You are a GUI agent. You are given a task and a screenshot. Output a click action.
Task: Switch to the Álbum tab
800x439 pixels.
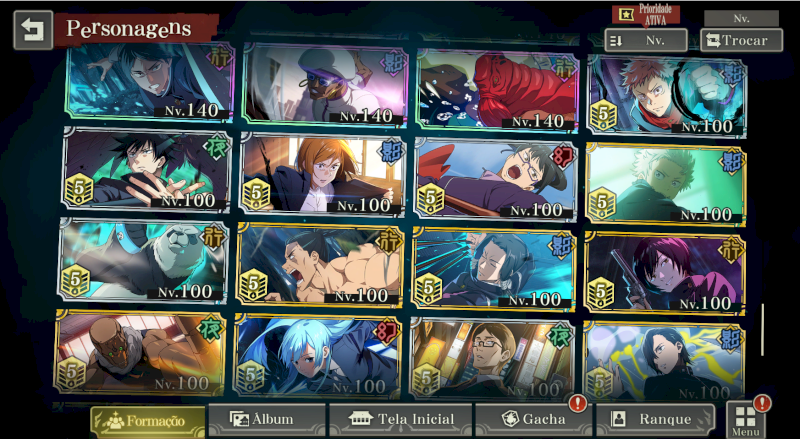click(267, 420)
